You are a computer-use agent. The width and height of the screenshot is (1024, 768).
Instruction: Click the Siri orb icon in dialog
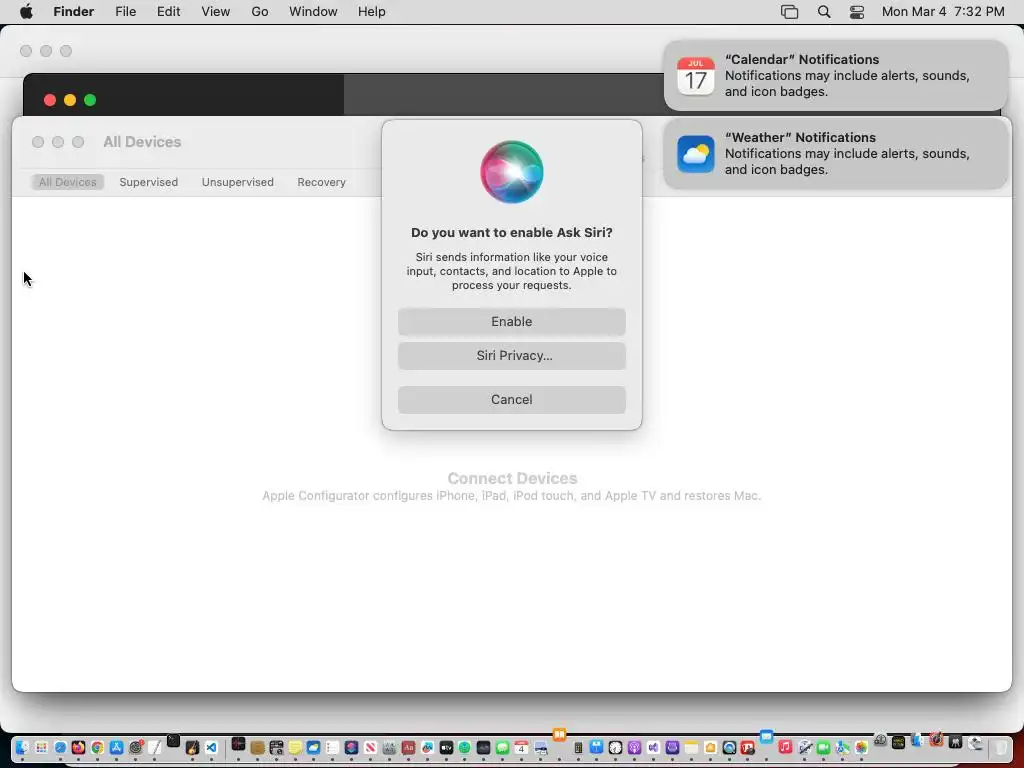click(x=512, y=172)
